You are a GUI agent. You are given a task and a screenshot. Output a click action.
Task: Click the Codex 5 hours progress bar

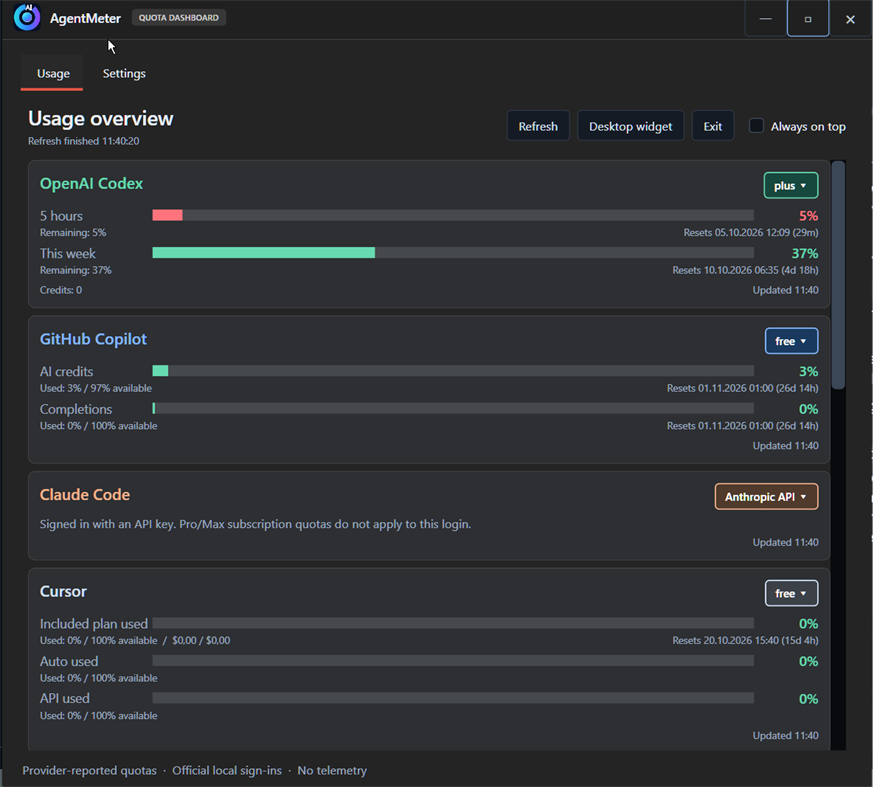[x=453, y=215]
